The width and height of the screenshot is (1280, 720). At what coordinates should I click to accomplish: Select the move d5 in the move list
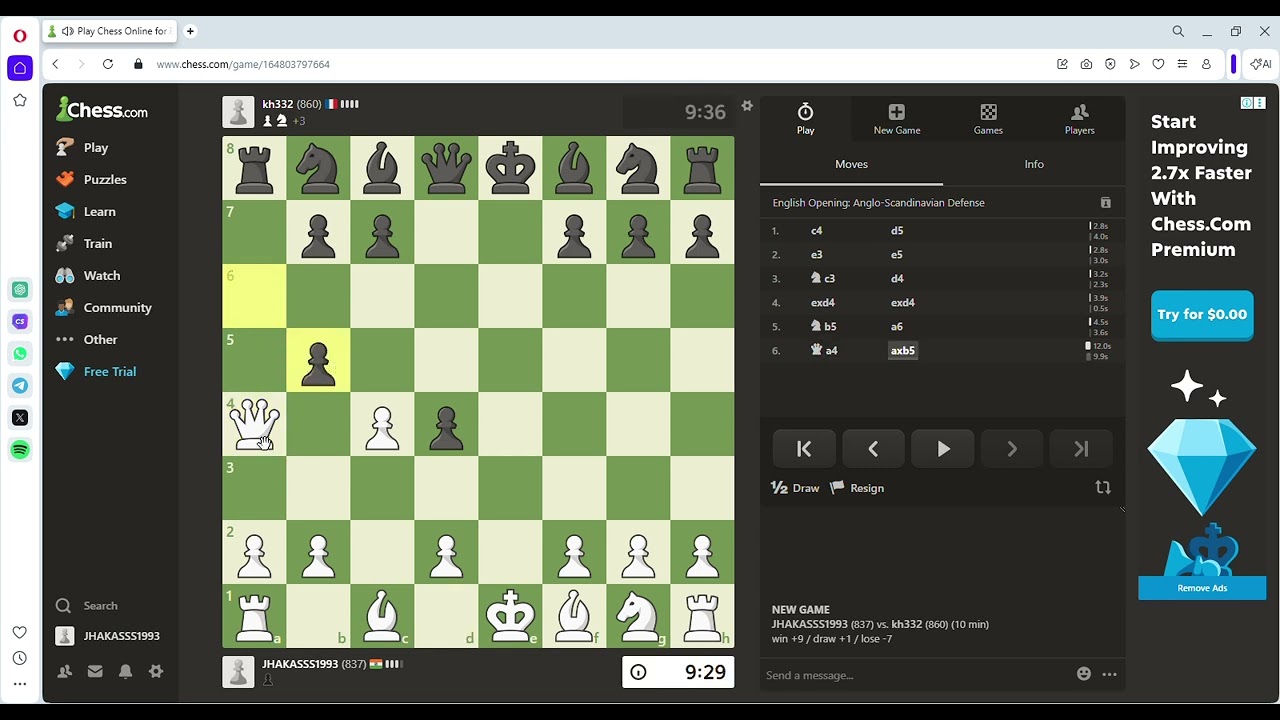897,230
